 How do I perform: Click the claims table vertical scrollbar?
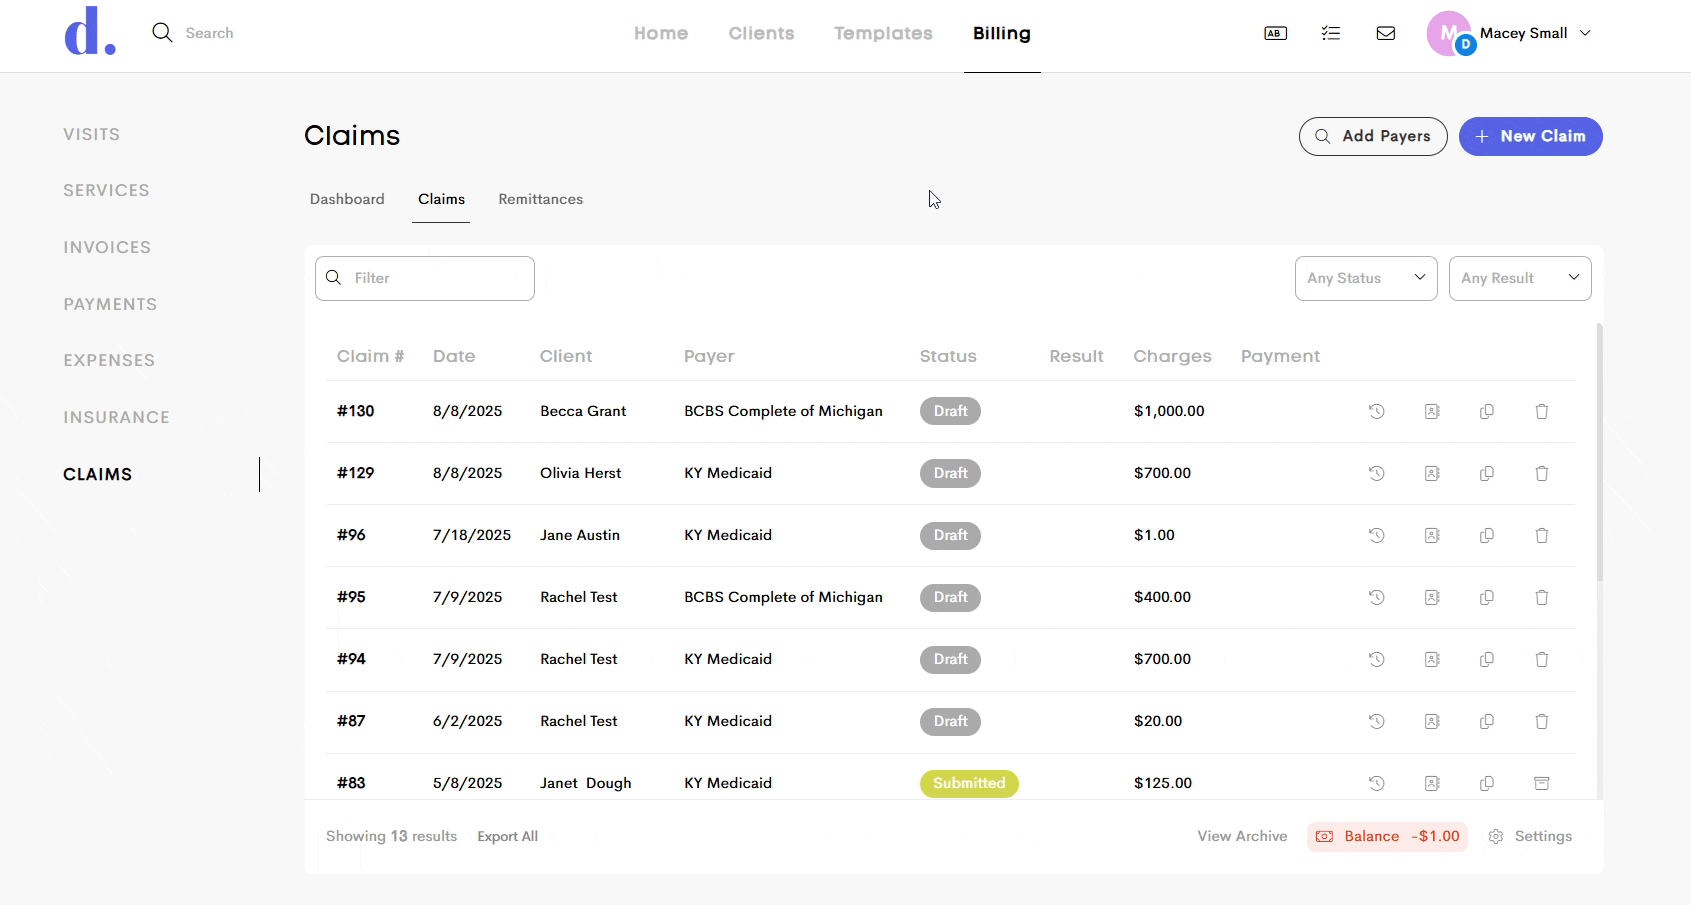point(1600,452)
